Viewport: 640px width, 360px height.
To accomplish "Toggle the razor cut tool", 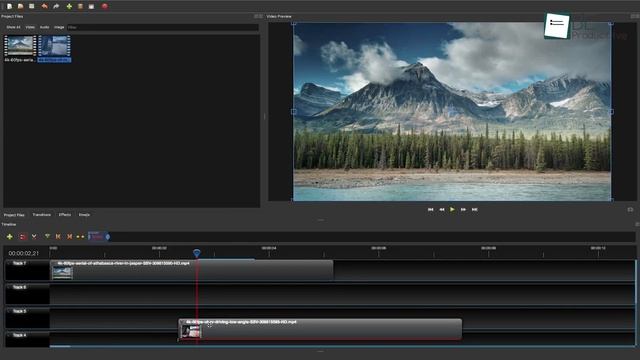I will click(34, 236).
